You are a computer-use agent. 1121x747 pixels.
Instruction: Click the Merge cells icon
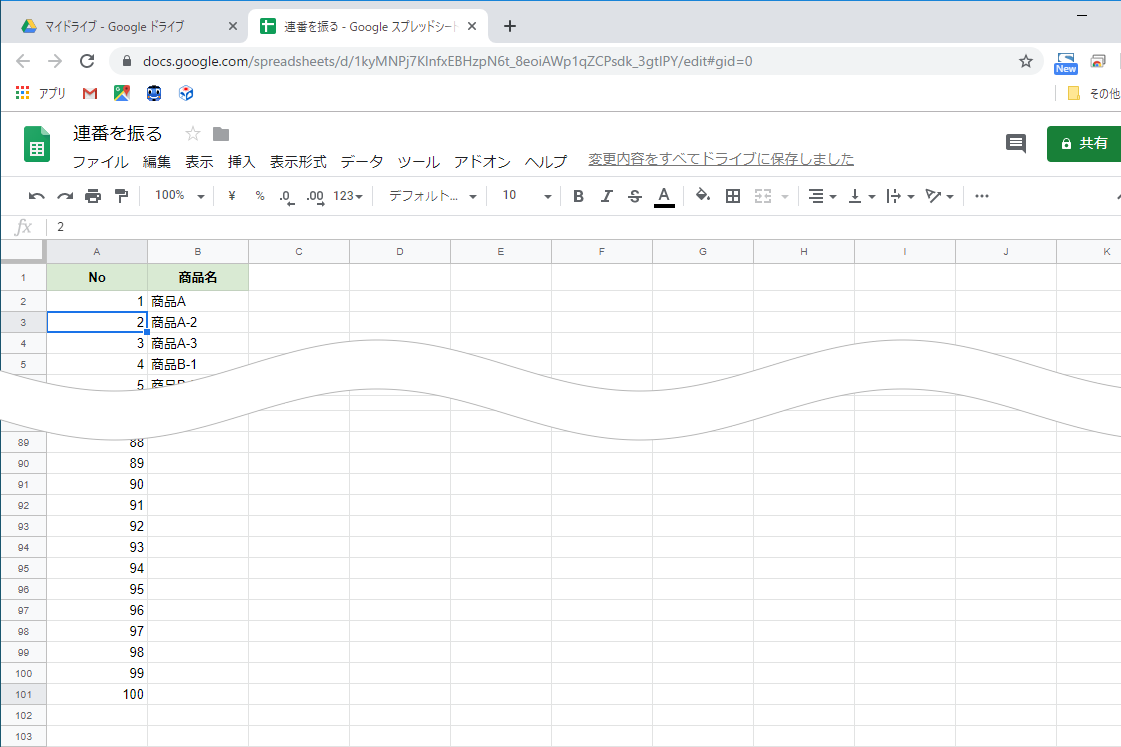[763, 196]
